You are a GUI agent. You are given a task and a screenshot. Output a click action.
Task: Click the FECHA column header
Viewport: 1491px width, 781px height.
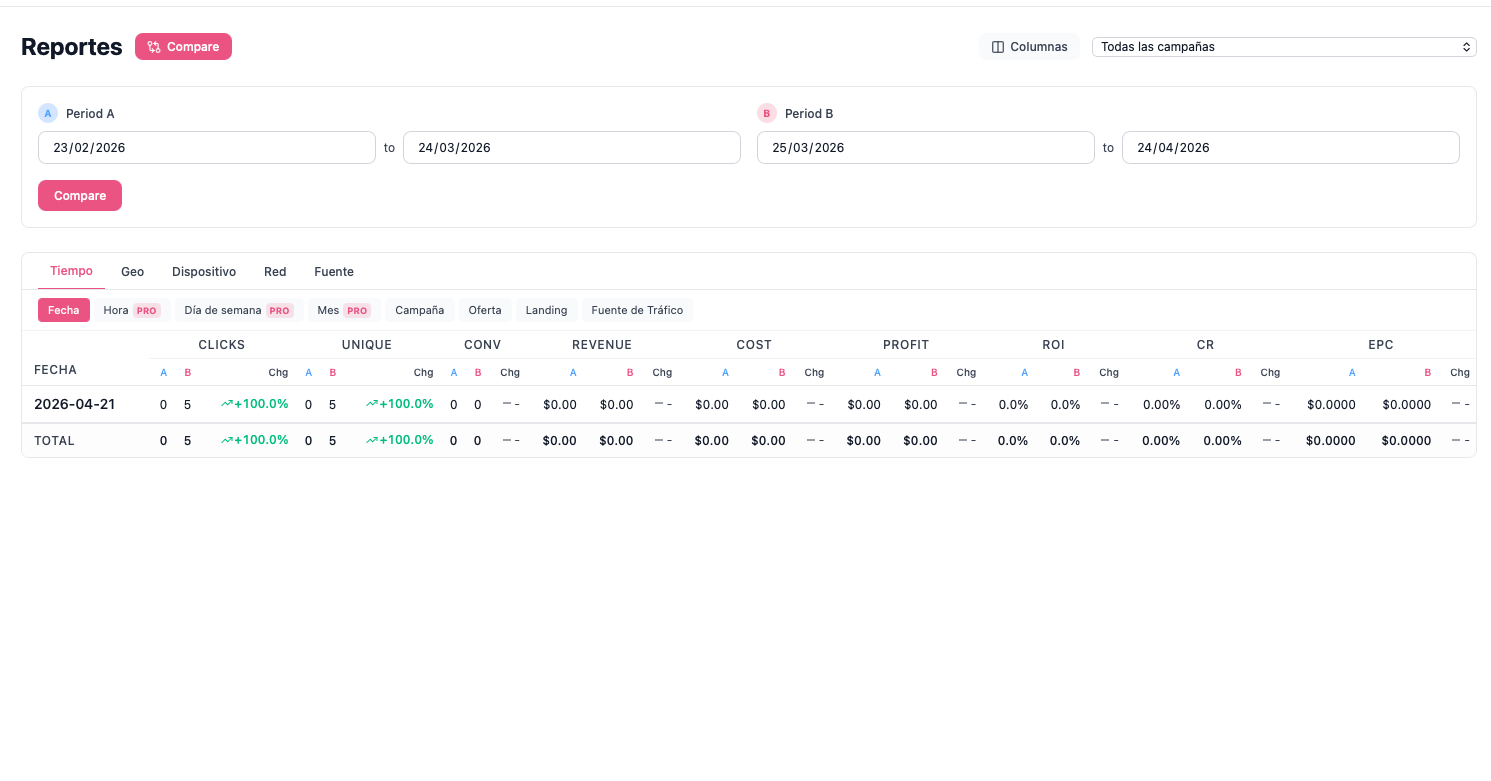click(x=55, y=370)
